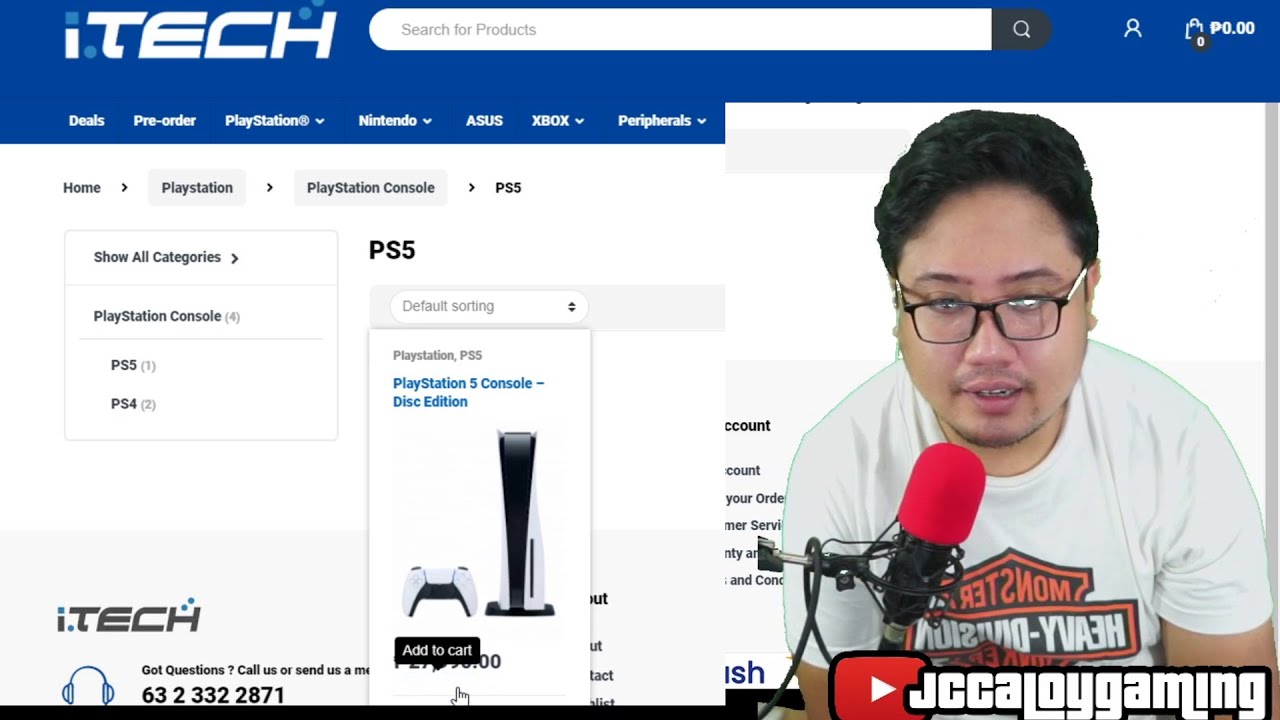The width and height of the screenshot is (1280, 720).
Task: Click phone number 63 2 332 2871
Action: [213, 695]
